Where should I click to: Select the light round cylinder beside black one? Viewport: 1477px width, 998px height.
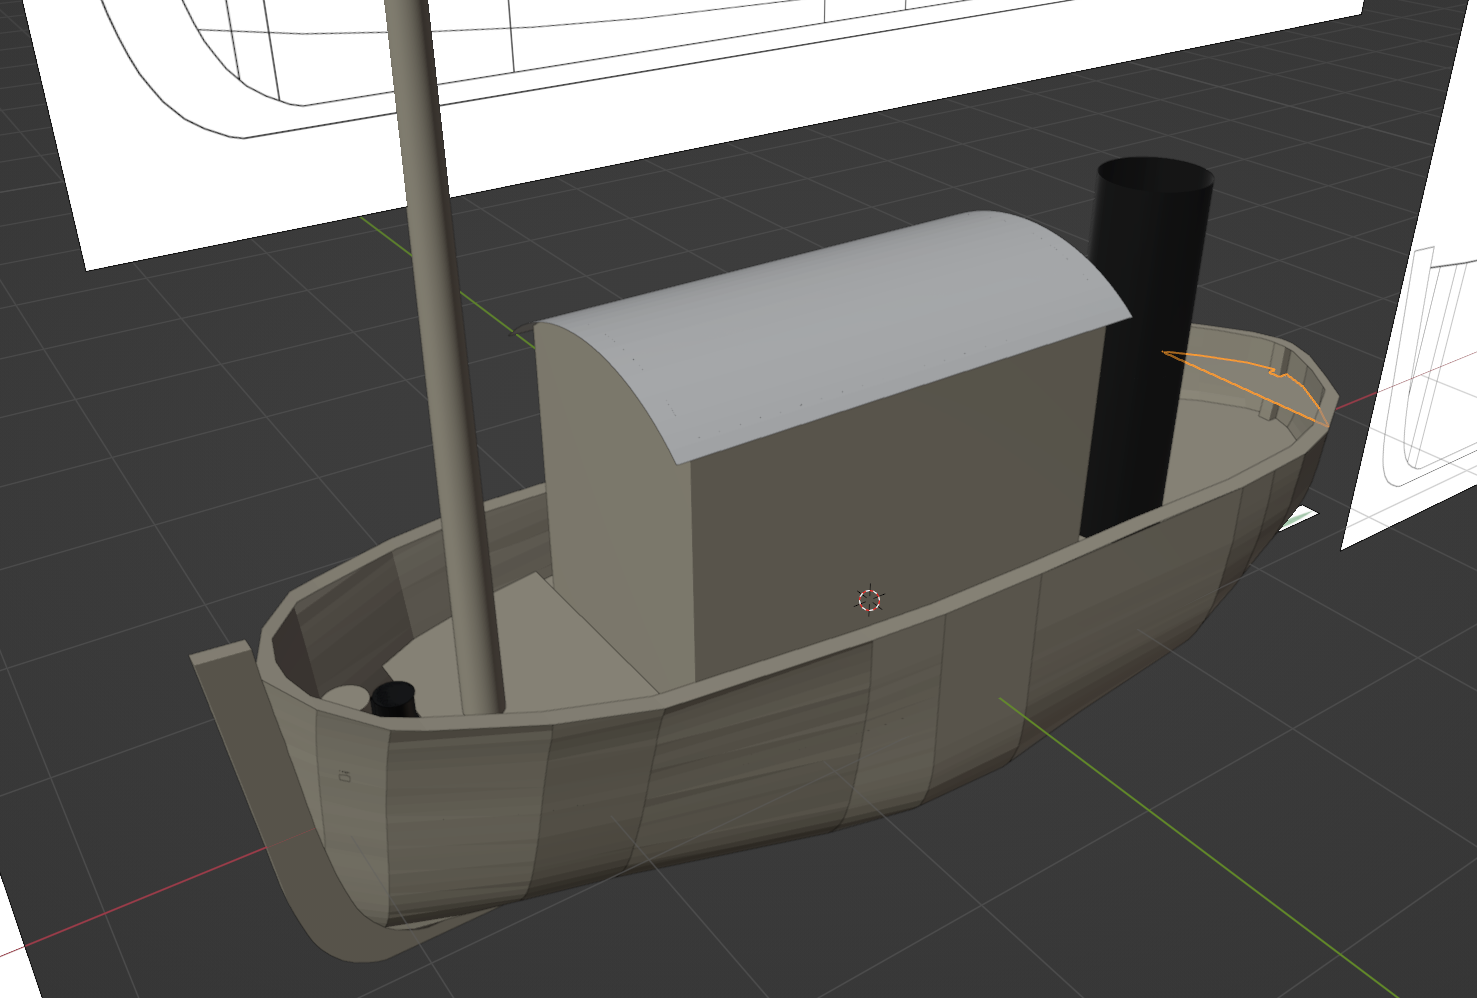click(x=345, y=698)
